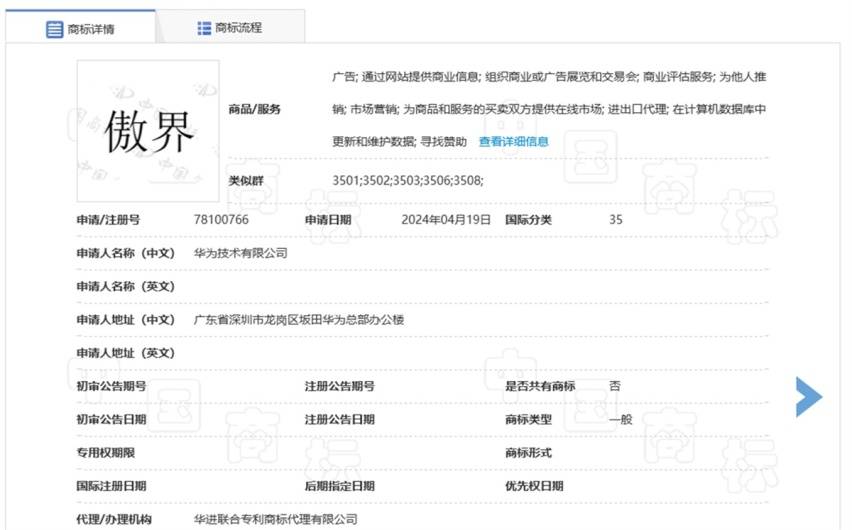The height and width of the screenshot is (530, 852).
Task: Open the 商标详情 tab
Action: click(80, 28)
